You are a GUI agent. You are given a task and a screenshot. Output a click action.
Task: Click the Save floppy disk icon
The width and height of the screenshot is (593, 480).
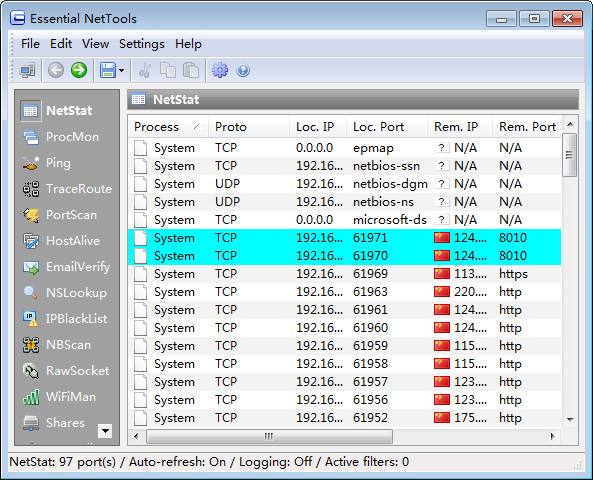click(108, 70)
